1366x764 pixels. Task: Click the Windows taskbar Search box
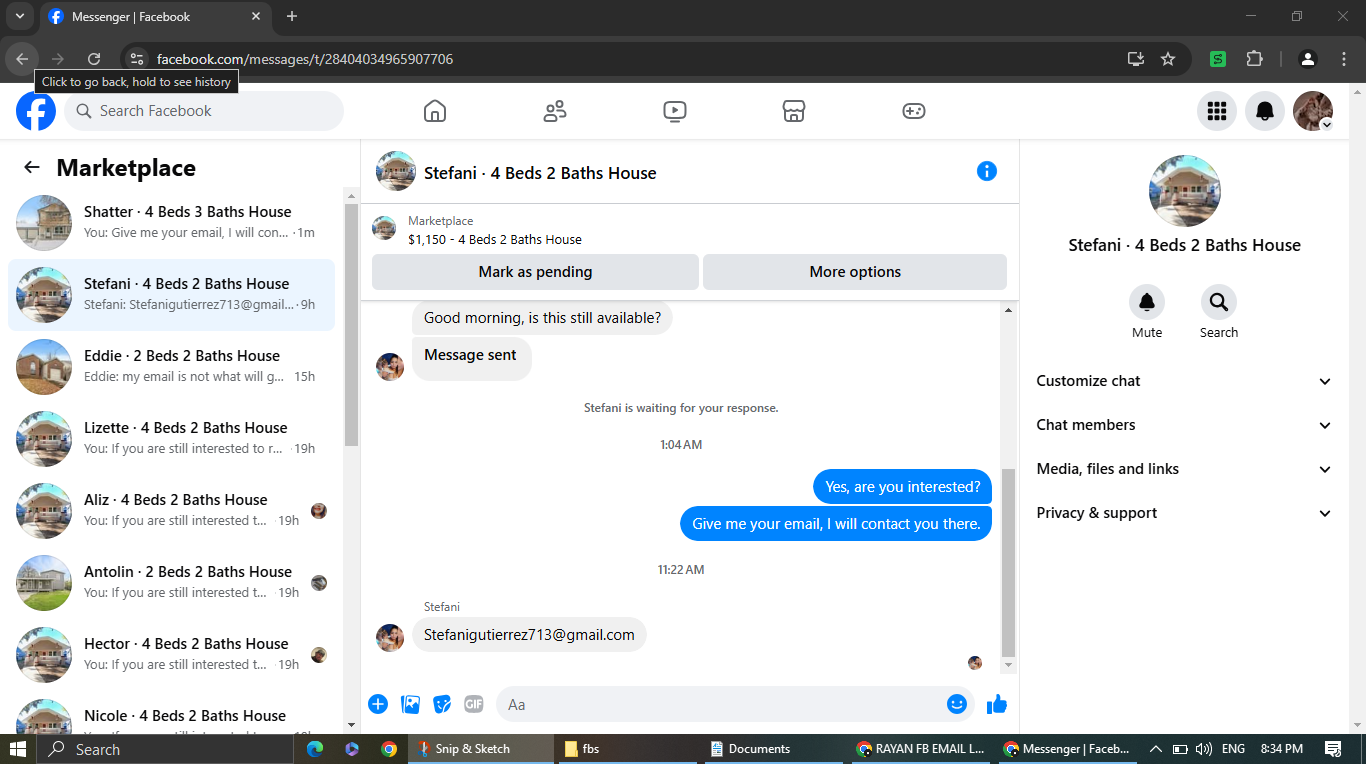(165, 749)
